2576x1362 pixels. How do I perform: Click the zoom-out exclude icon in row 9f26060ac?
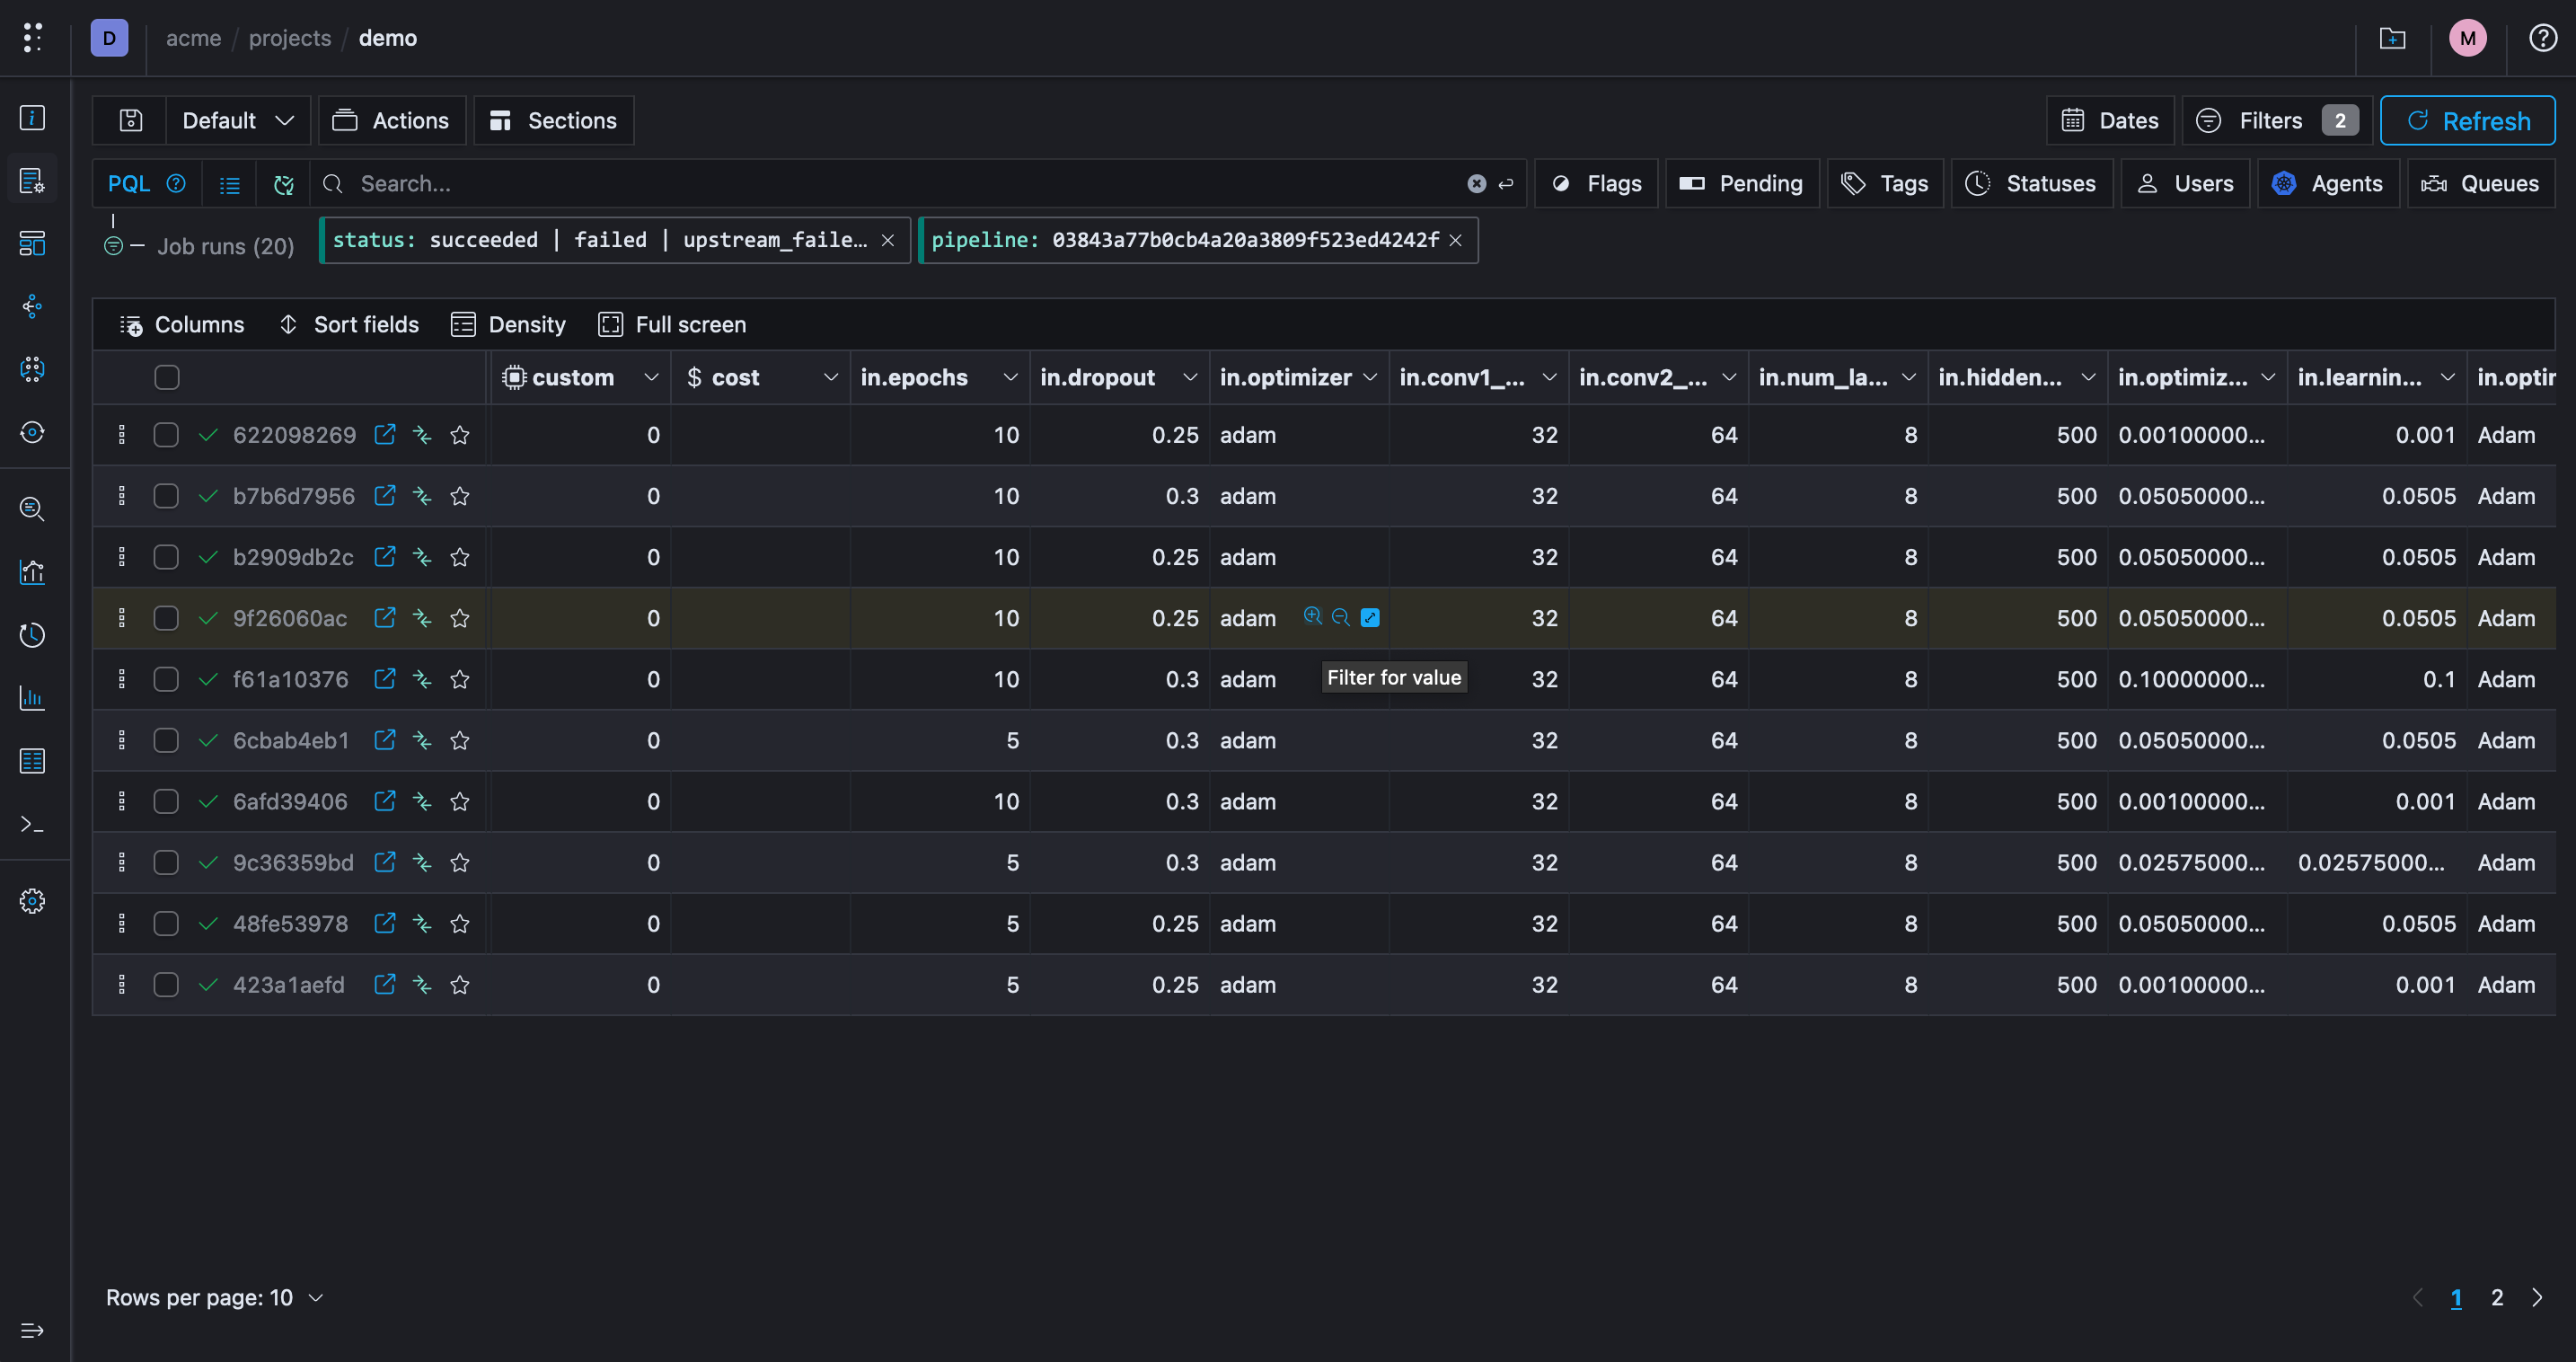tap(1341, 617)
